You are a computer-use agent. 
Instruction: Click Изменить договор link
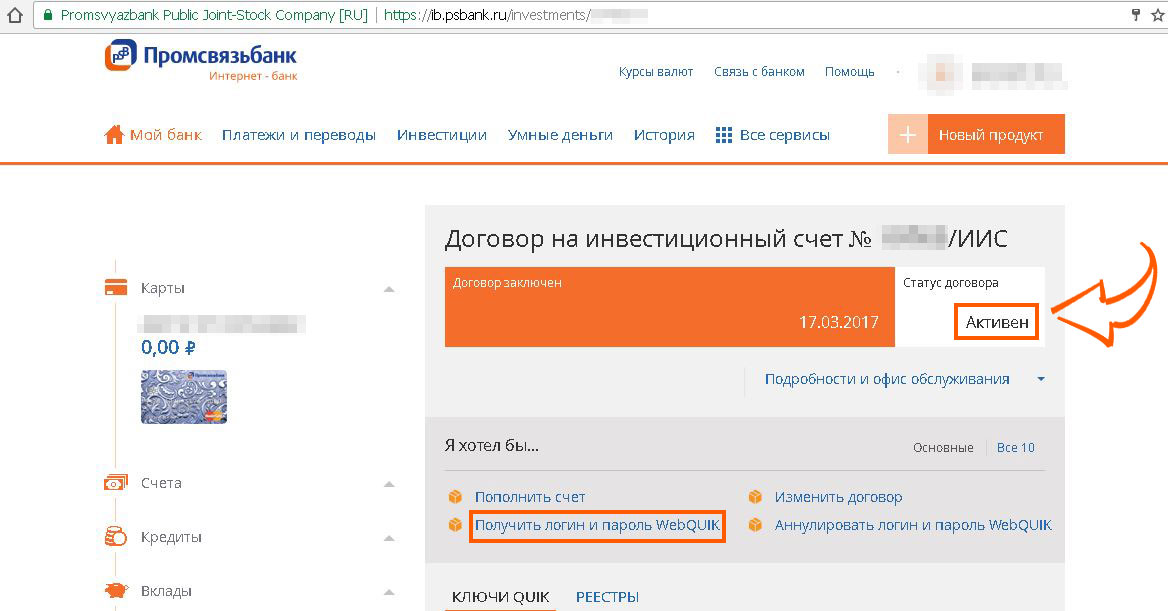click(x=838, y=497)
